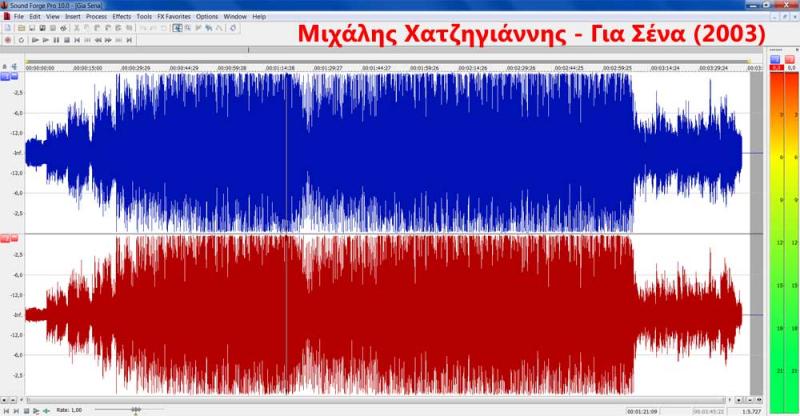Click the Undo toolbar icon
Image resolution: width=800 pixels, height=416 pixels.
coord(143,28)
